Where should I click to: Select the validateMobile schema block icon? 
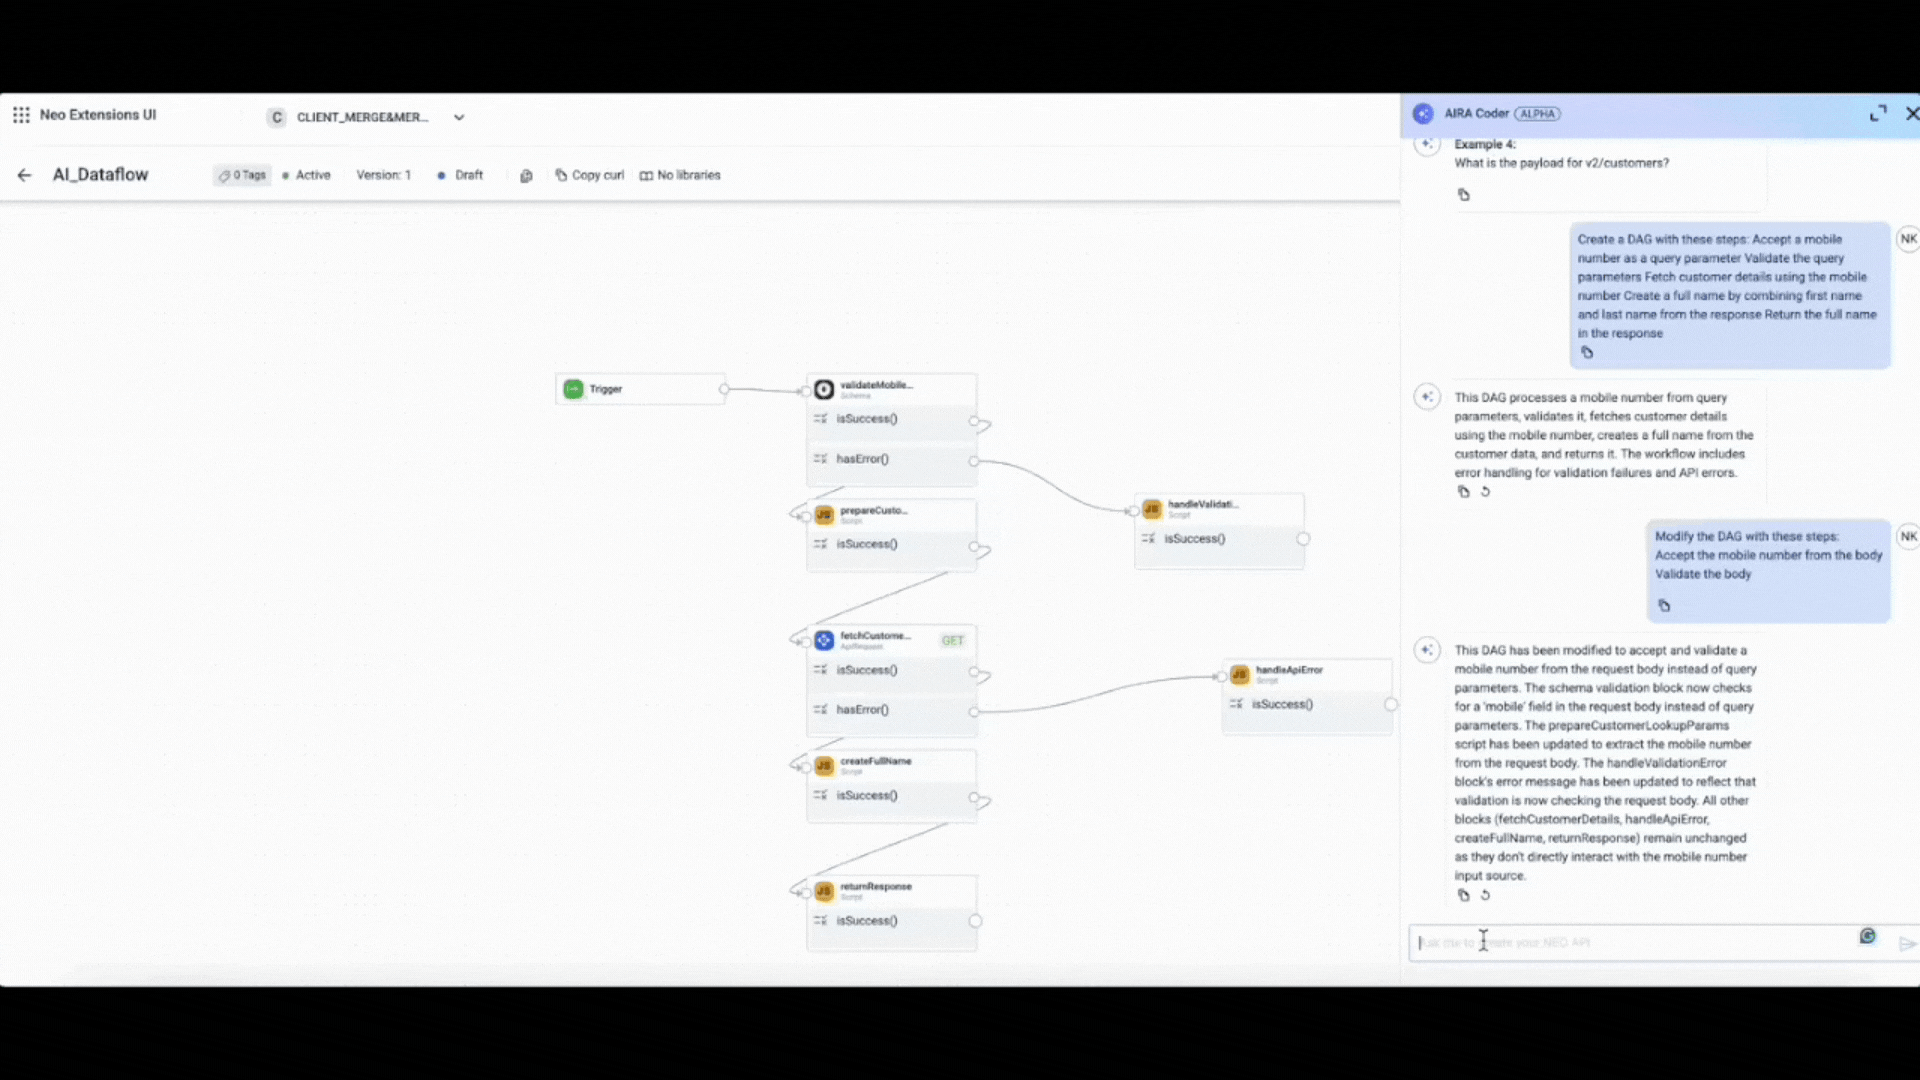824,390
